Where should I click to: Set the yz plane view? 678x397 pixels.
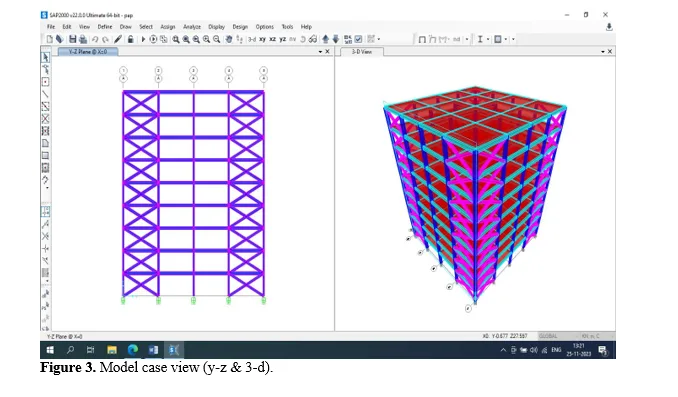tap(283, 39)
